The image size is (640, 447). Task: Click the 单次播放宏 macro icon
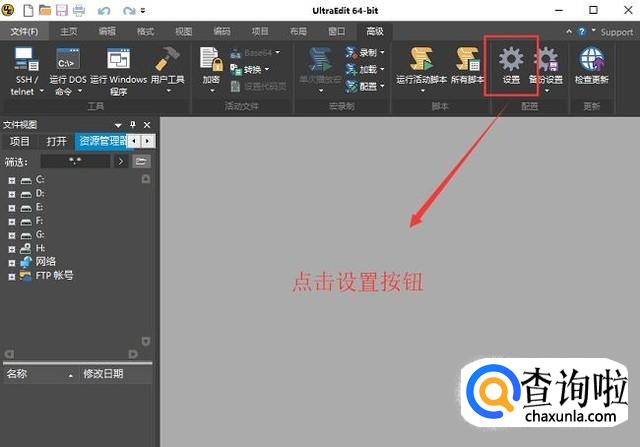[320, 61]
